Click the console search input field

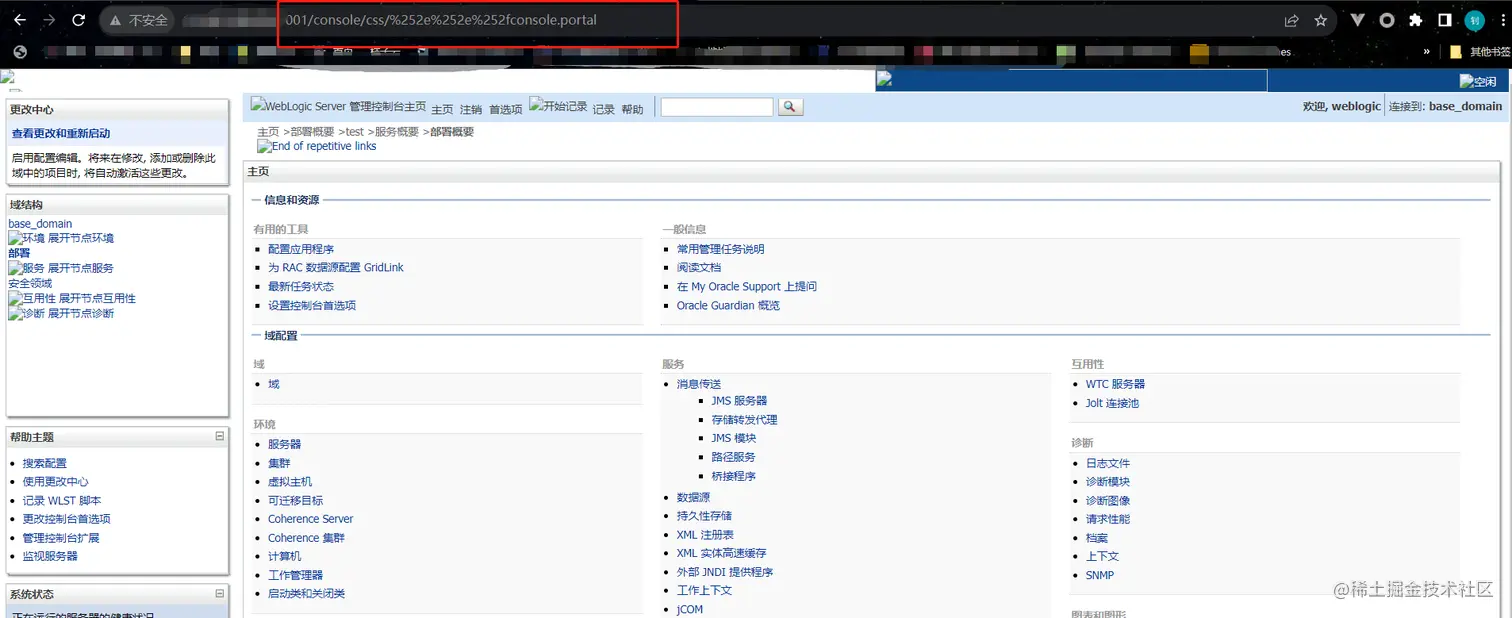click(717, 106)
